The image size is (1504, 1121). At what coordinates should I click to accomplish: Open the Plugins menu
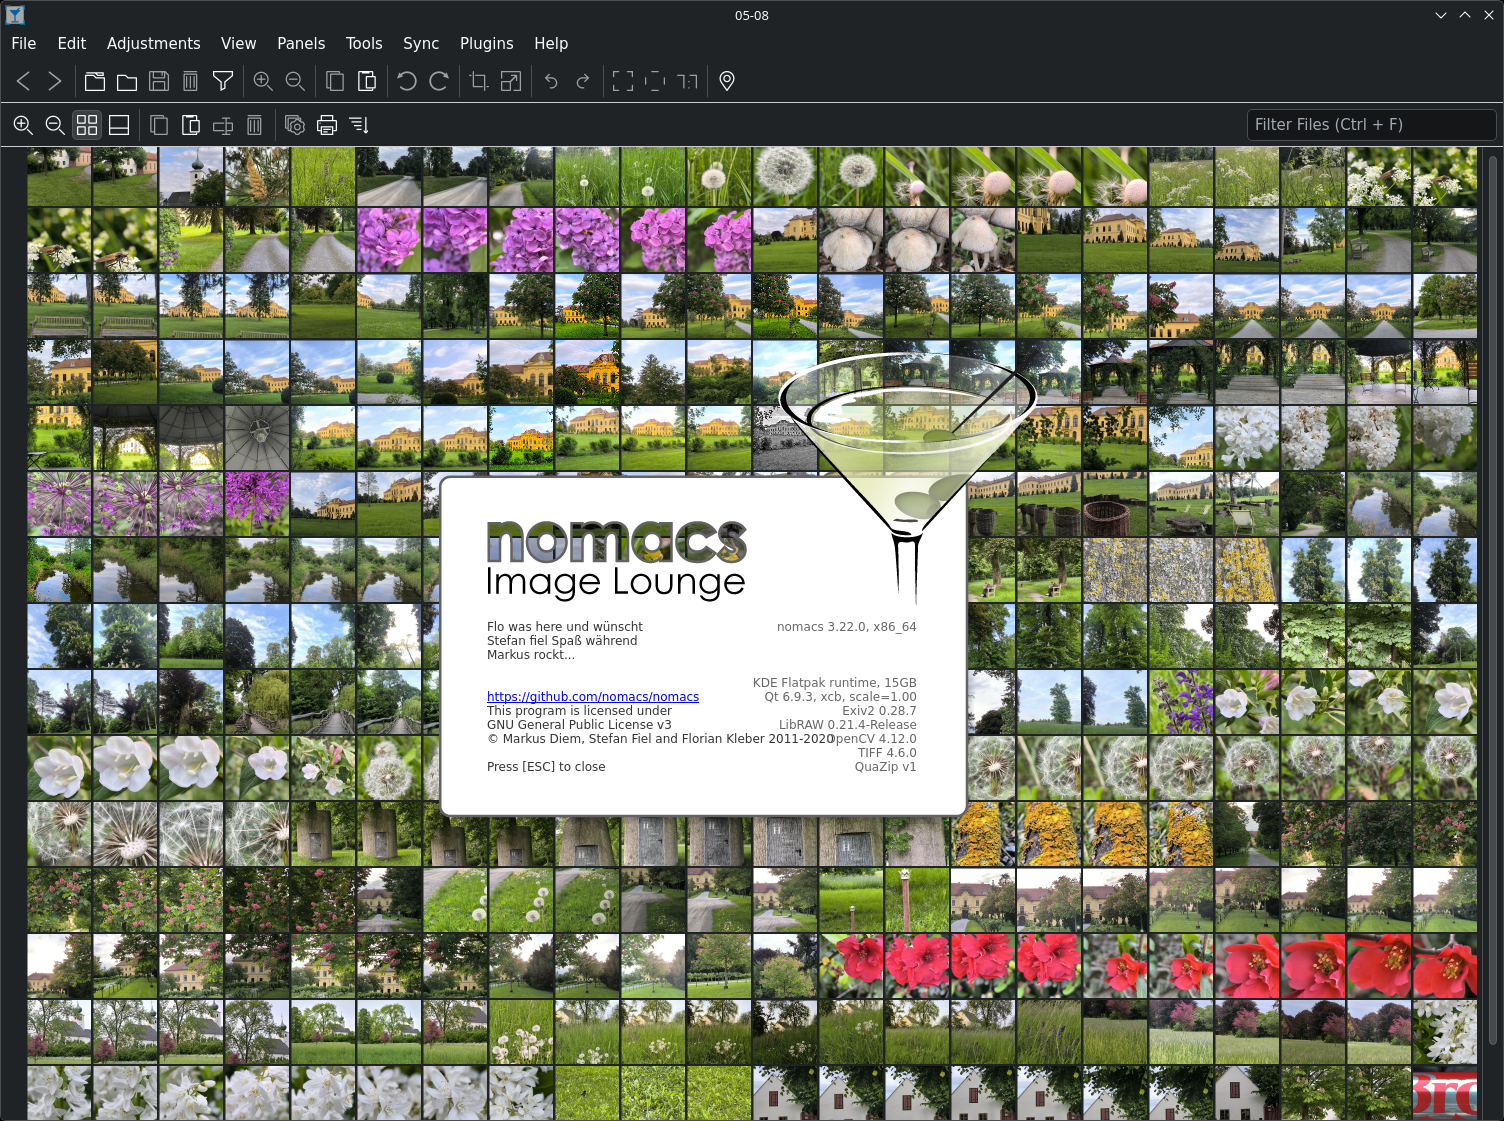(x=487, y=43)
